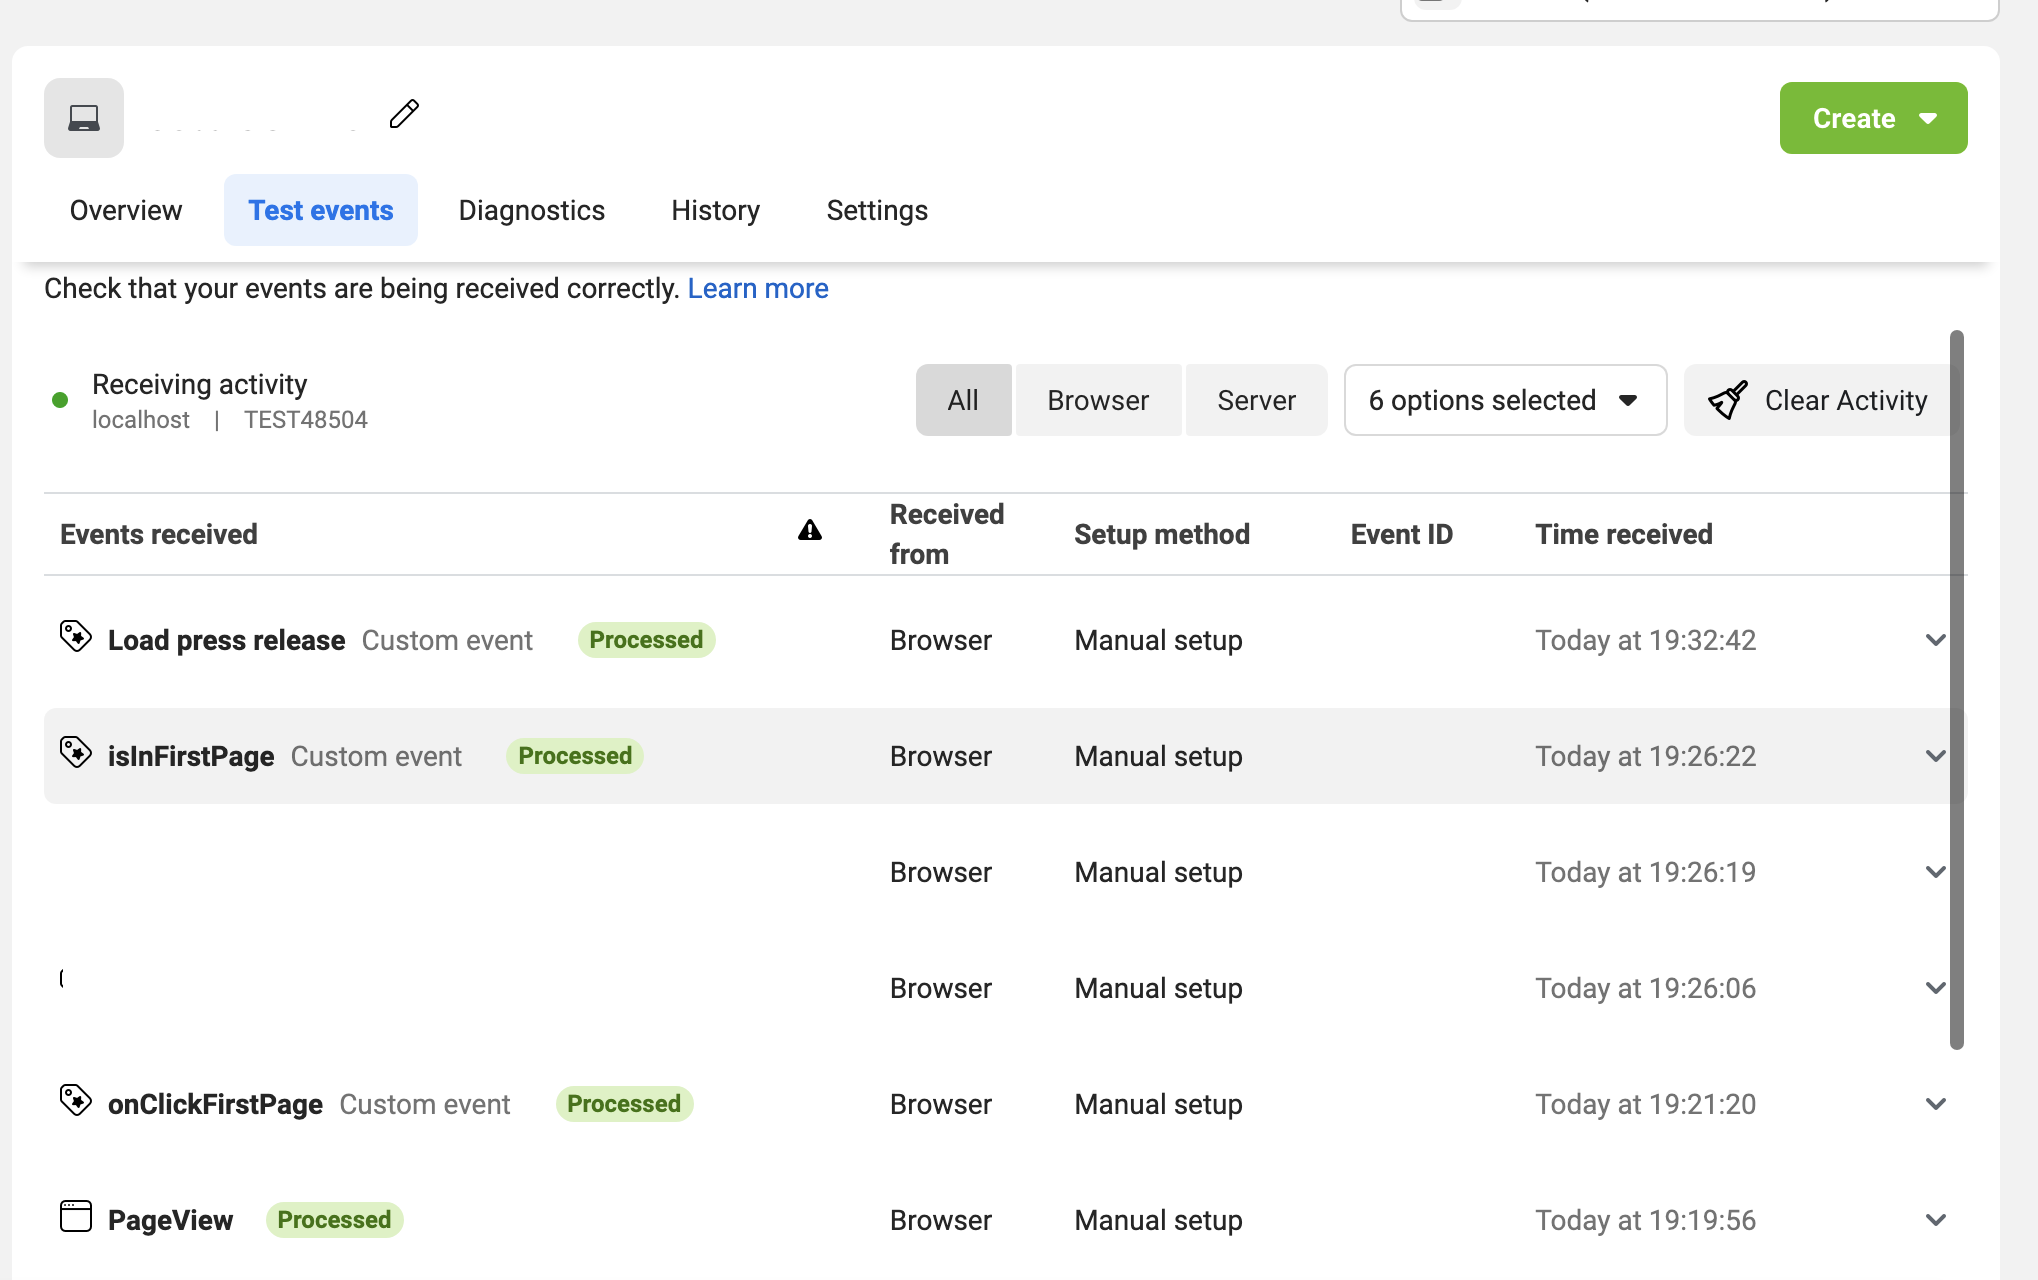The width and height of the screenshot is (2038, 1280).
Task: Click the PageView event name
Action: 170,1220
